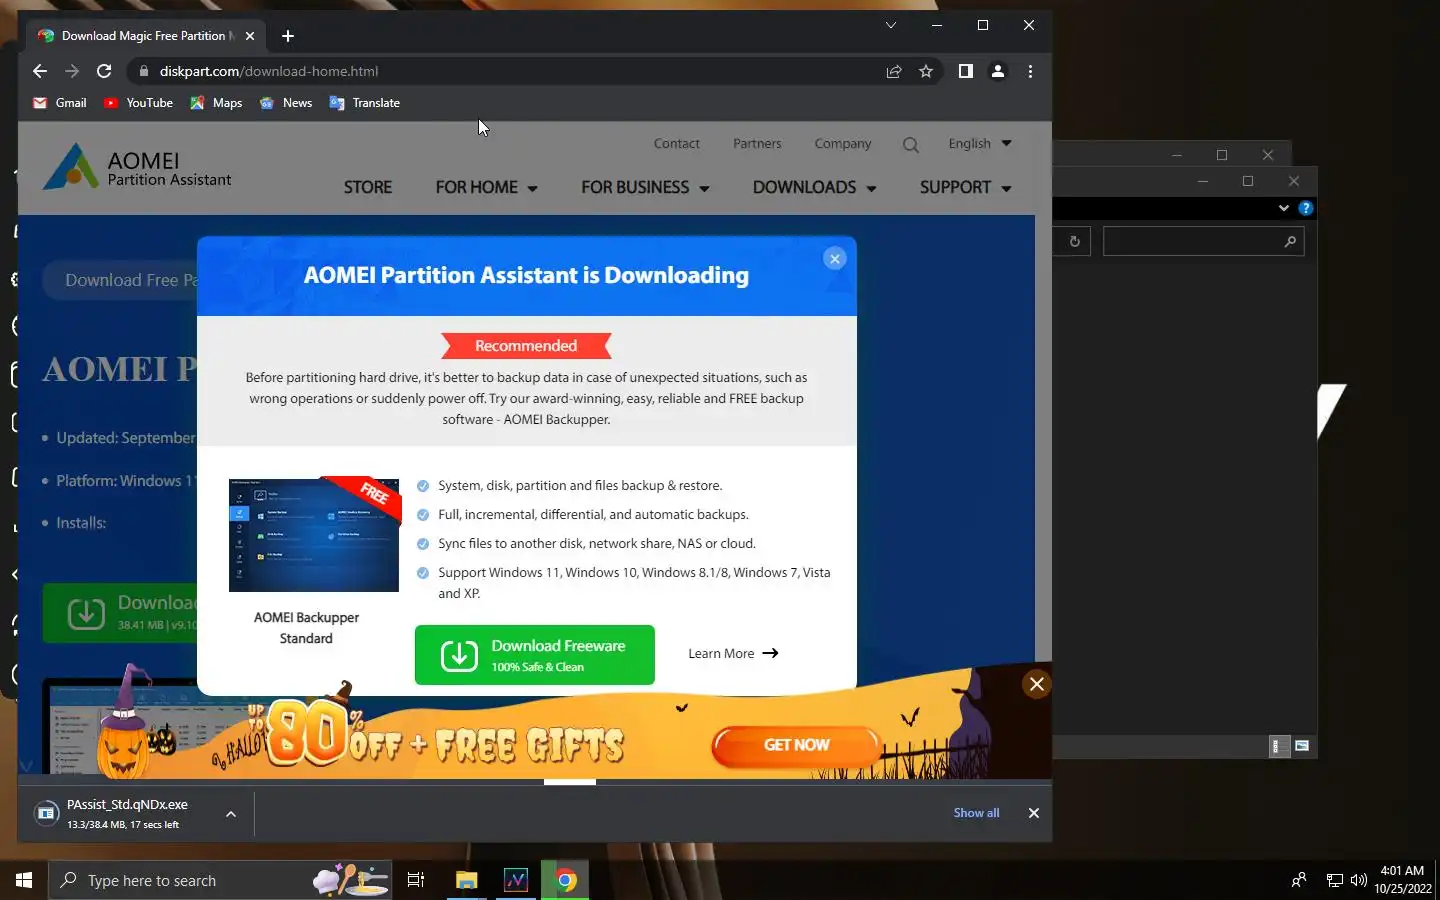Viewport: 1440px width, 900px height.
Task: Expand the DOWNLOADS menu
Action: (814, 188)
